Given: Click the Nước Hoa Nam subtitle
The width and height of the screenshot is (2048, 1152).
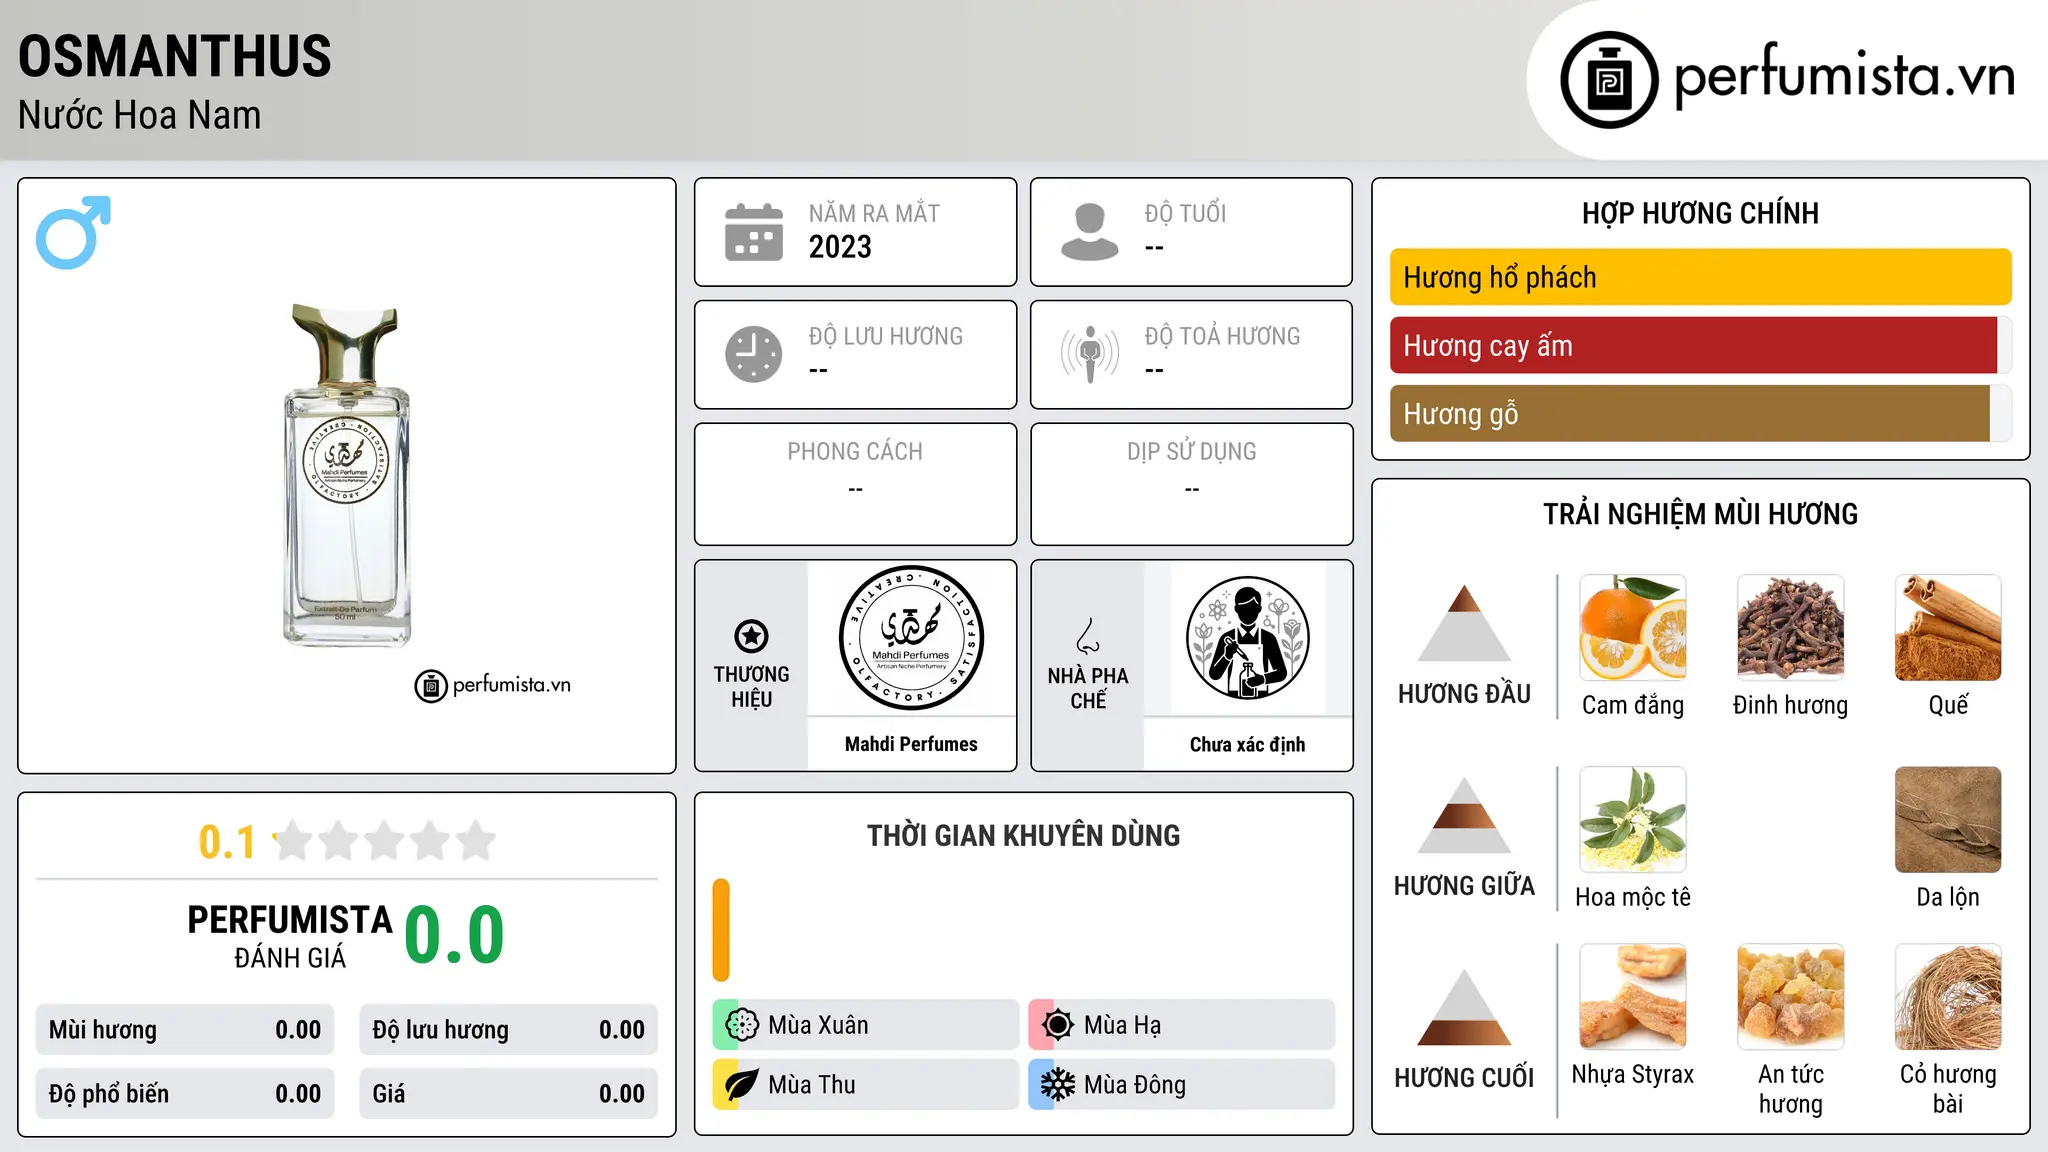Looking at the screenshot, I should 139,115.
